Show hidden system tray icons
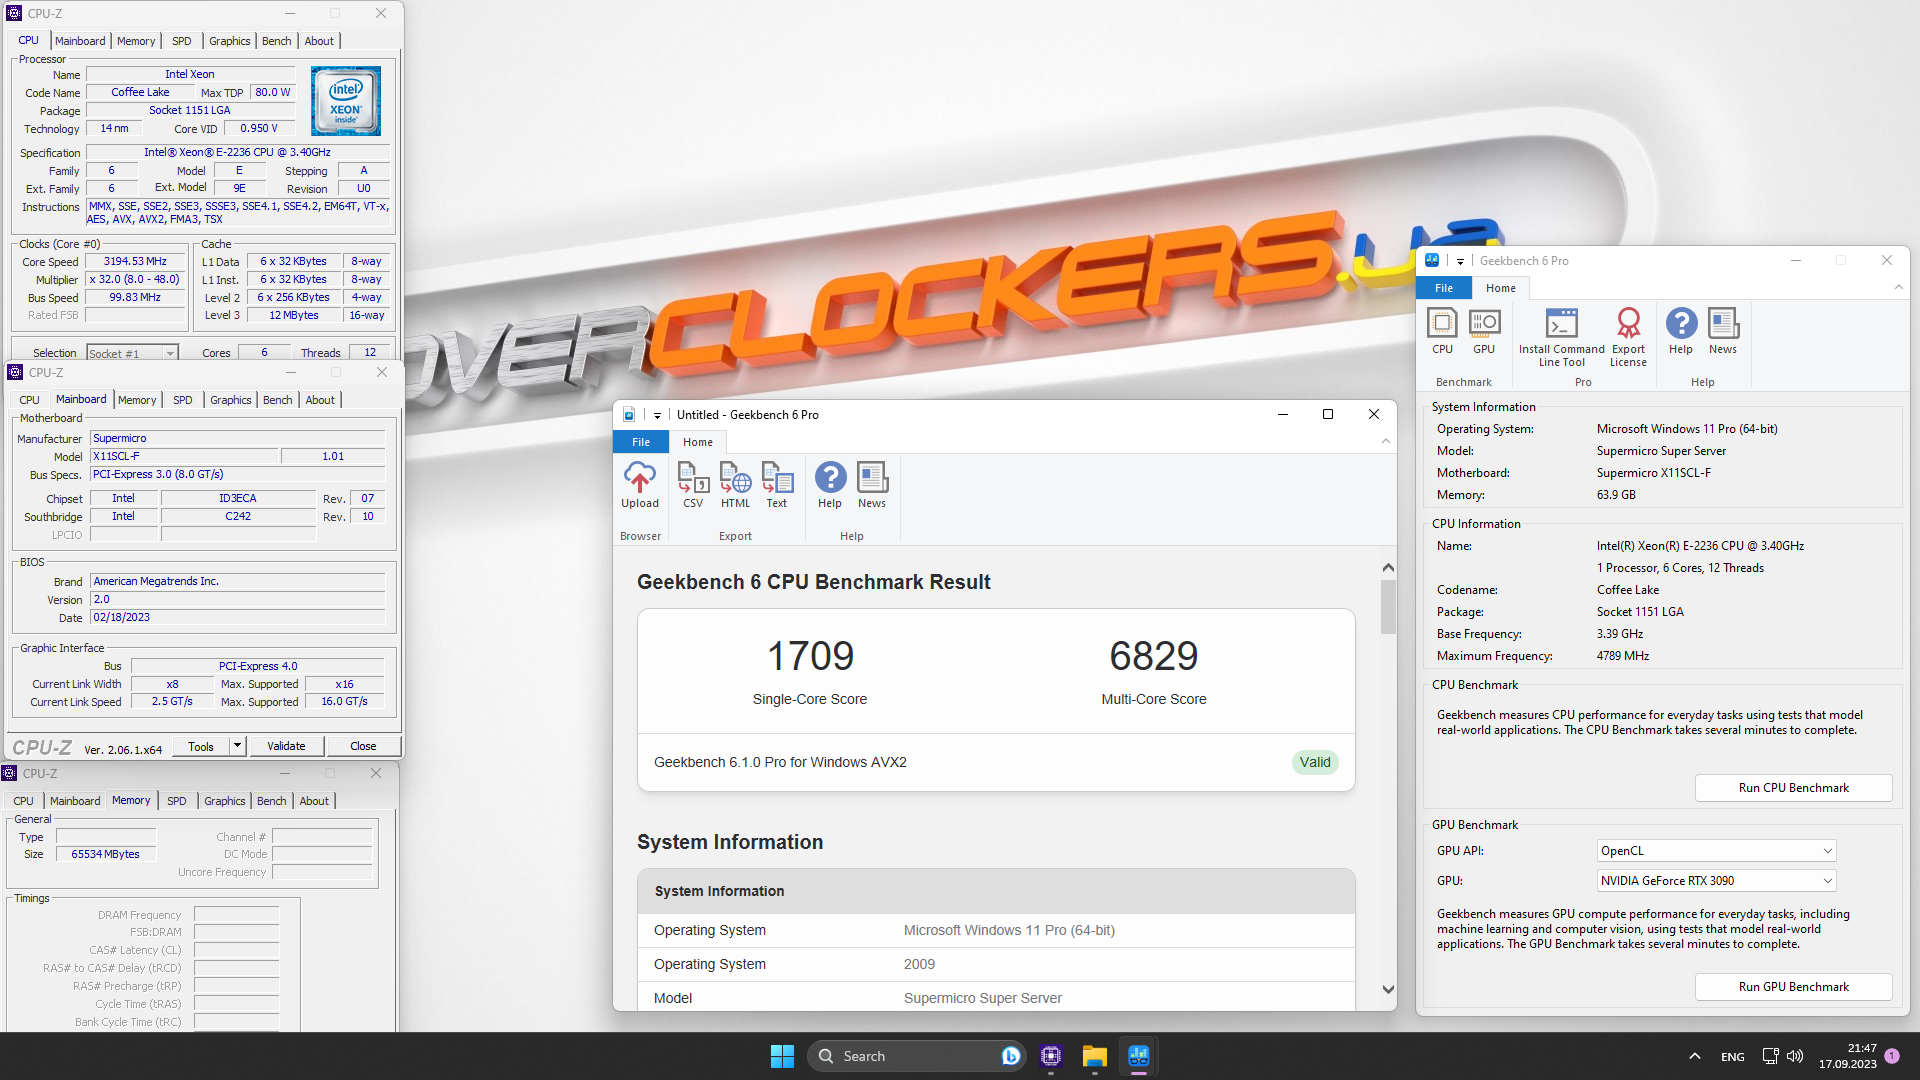The image size is (1920, 1080). tap(1694, 1056)
